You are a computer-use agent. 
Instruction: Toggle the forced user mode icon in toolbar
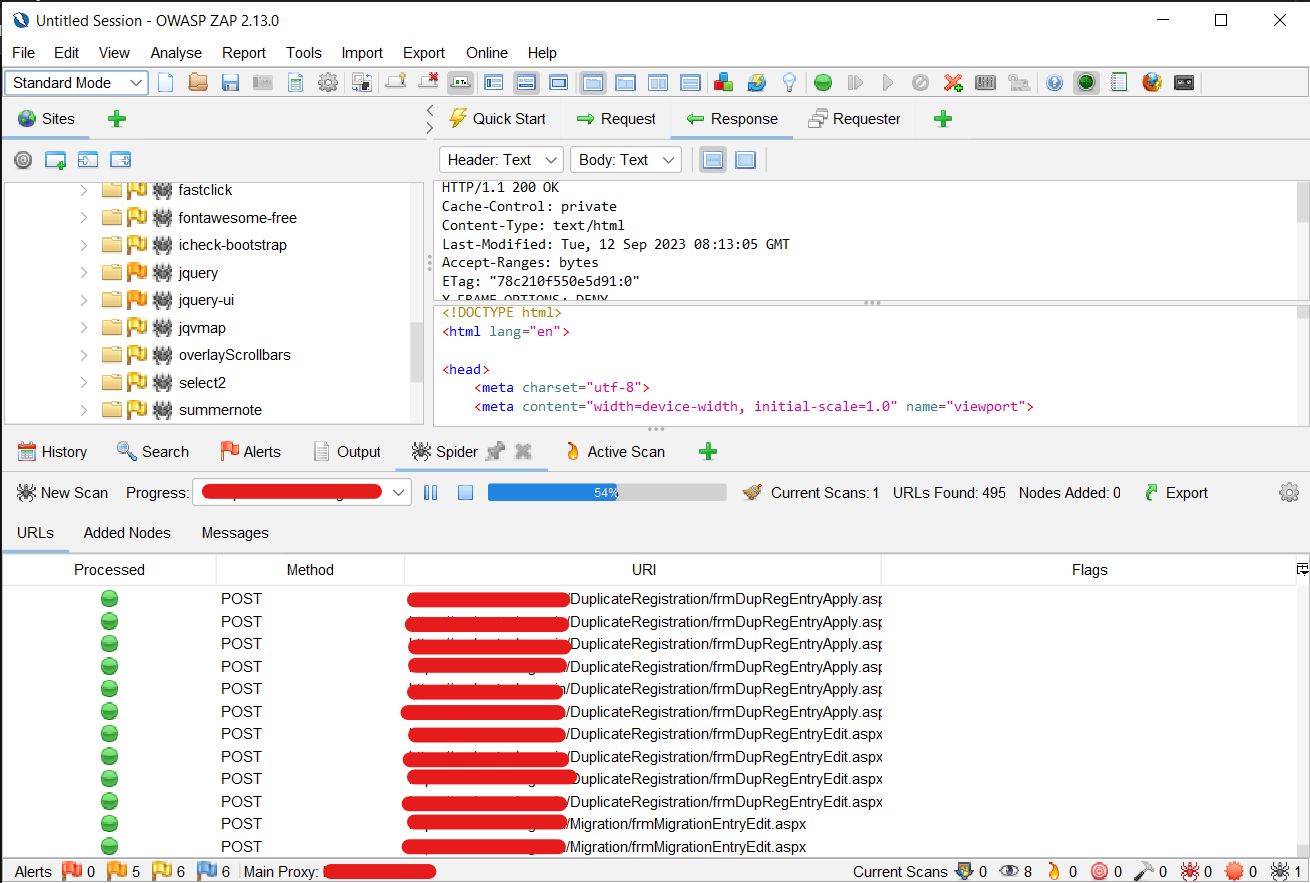(x=1019, y=83)
